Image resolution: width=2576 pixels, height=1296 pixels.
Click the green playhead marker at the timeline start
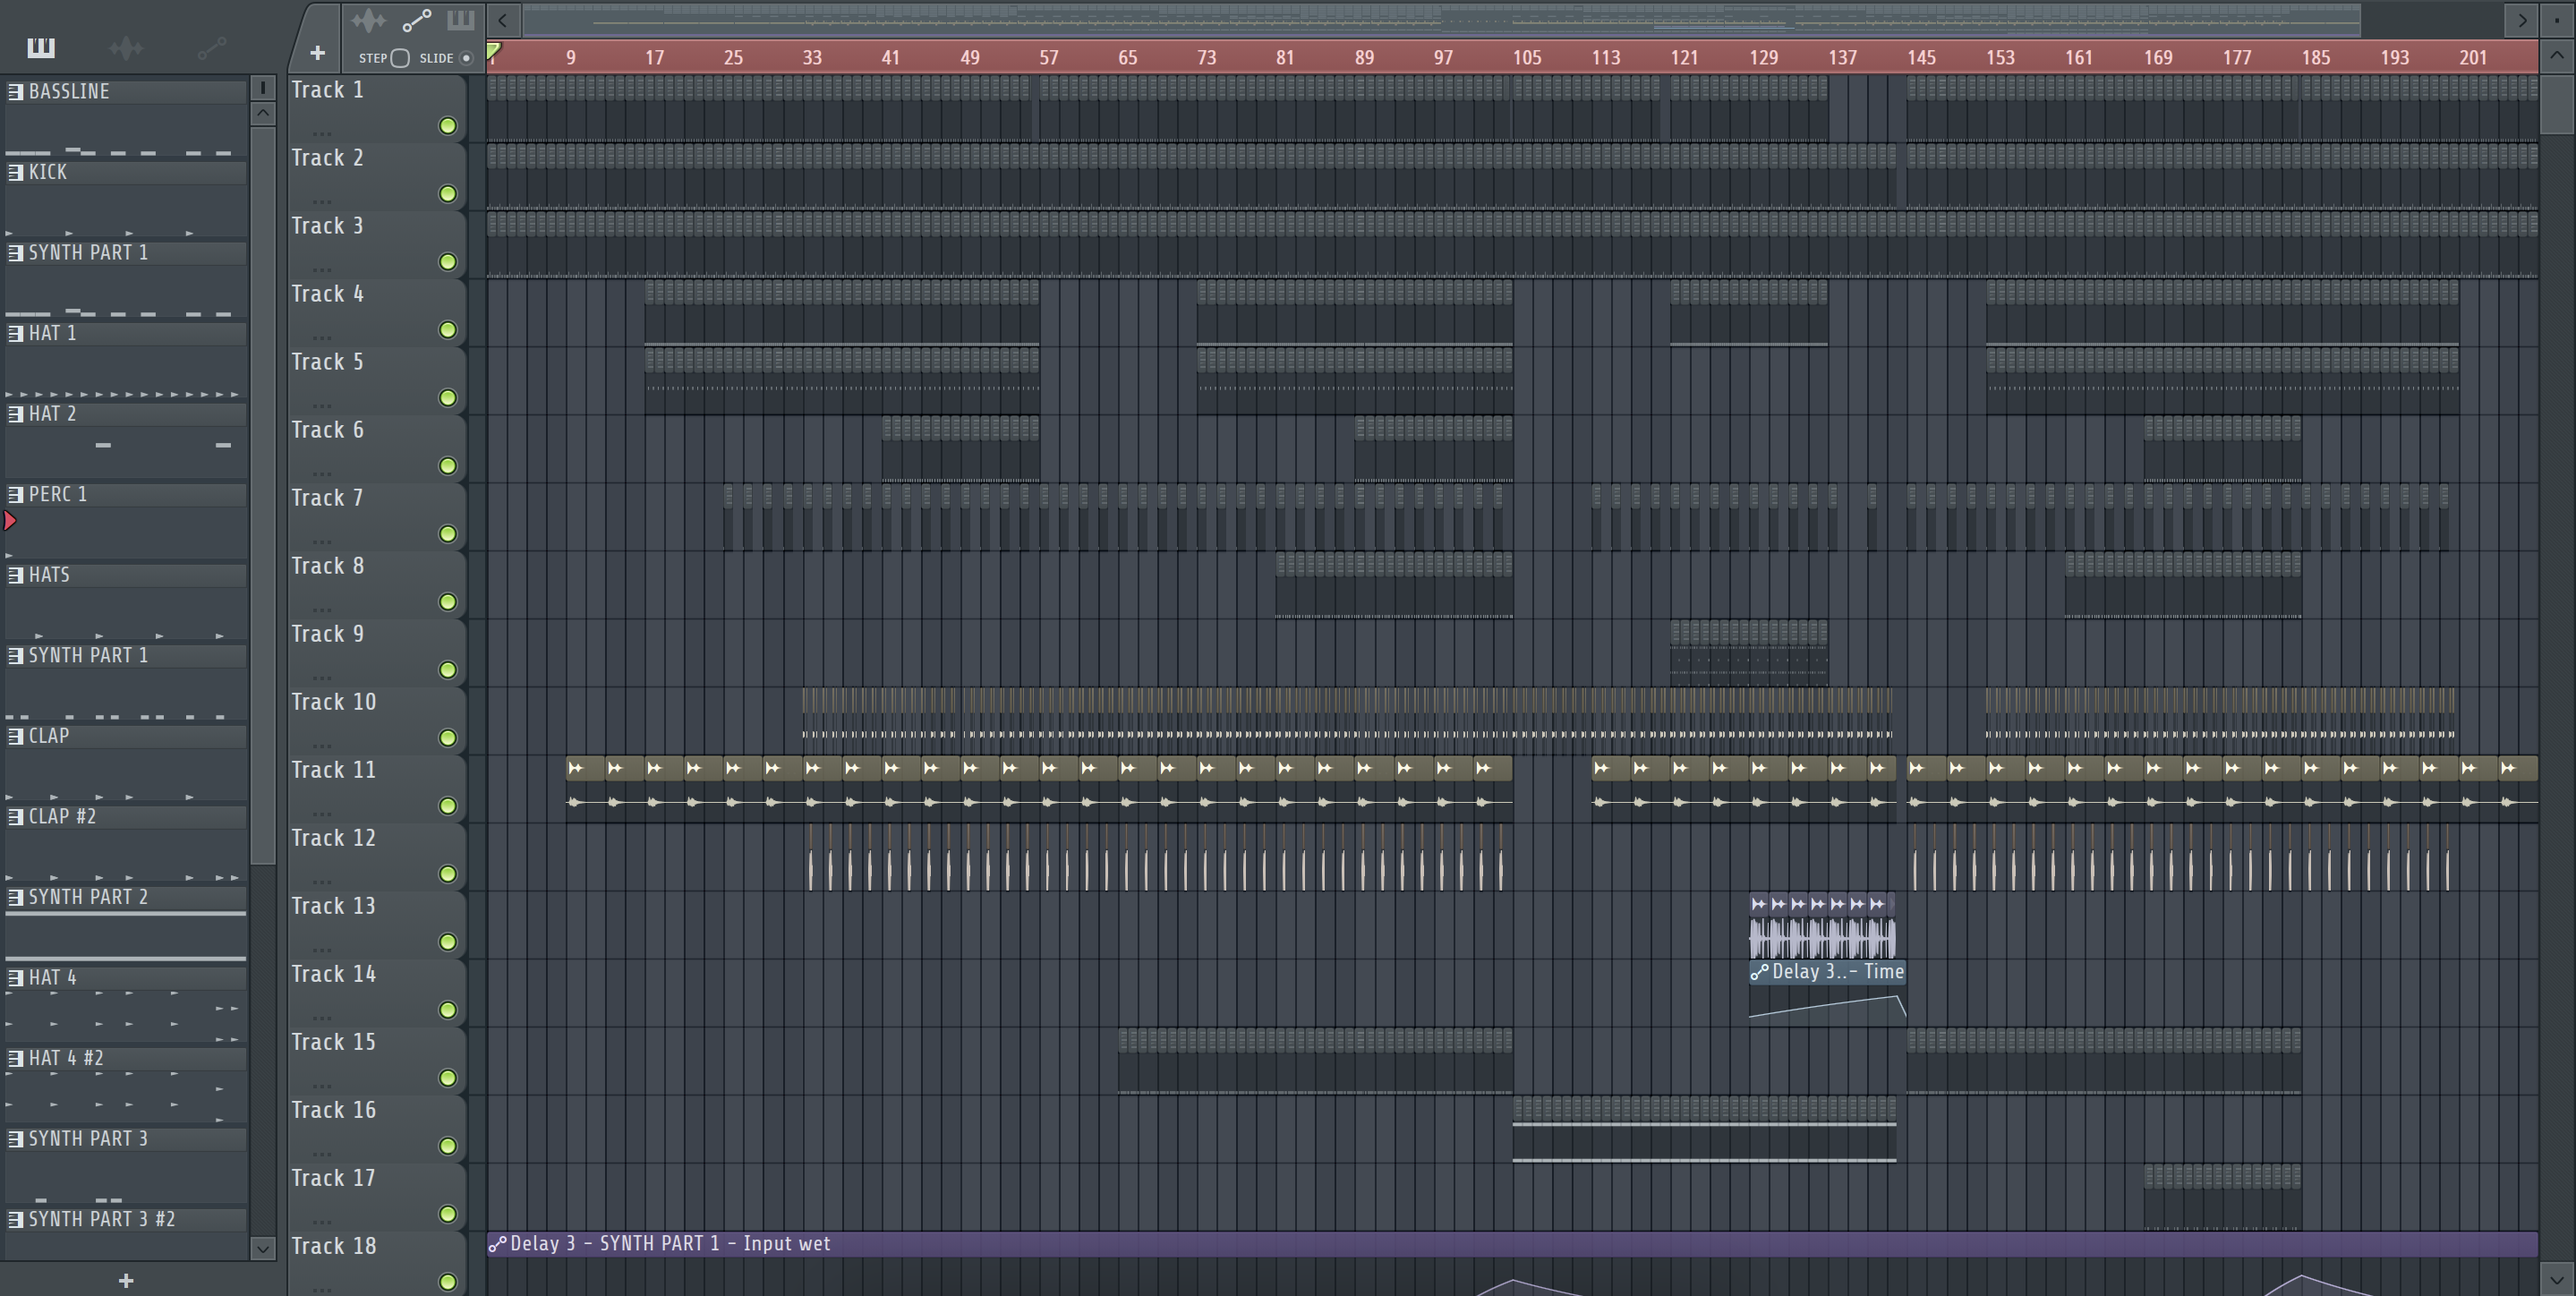[x=493, y=51]
